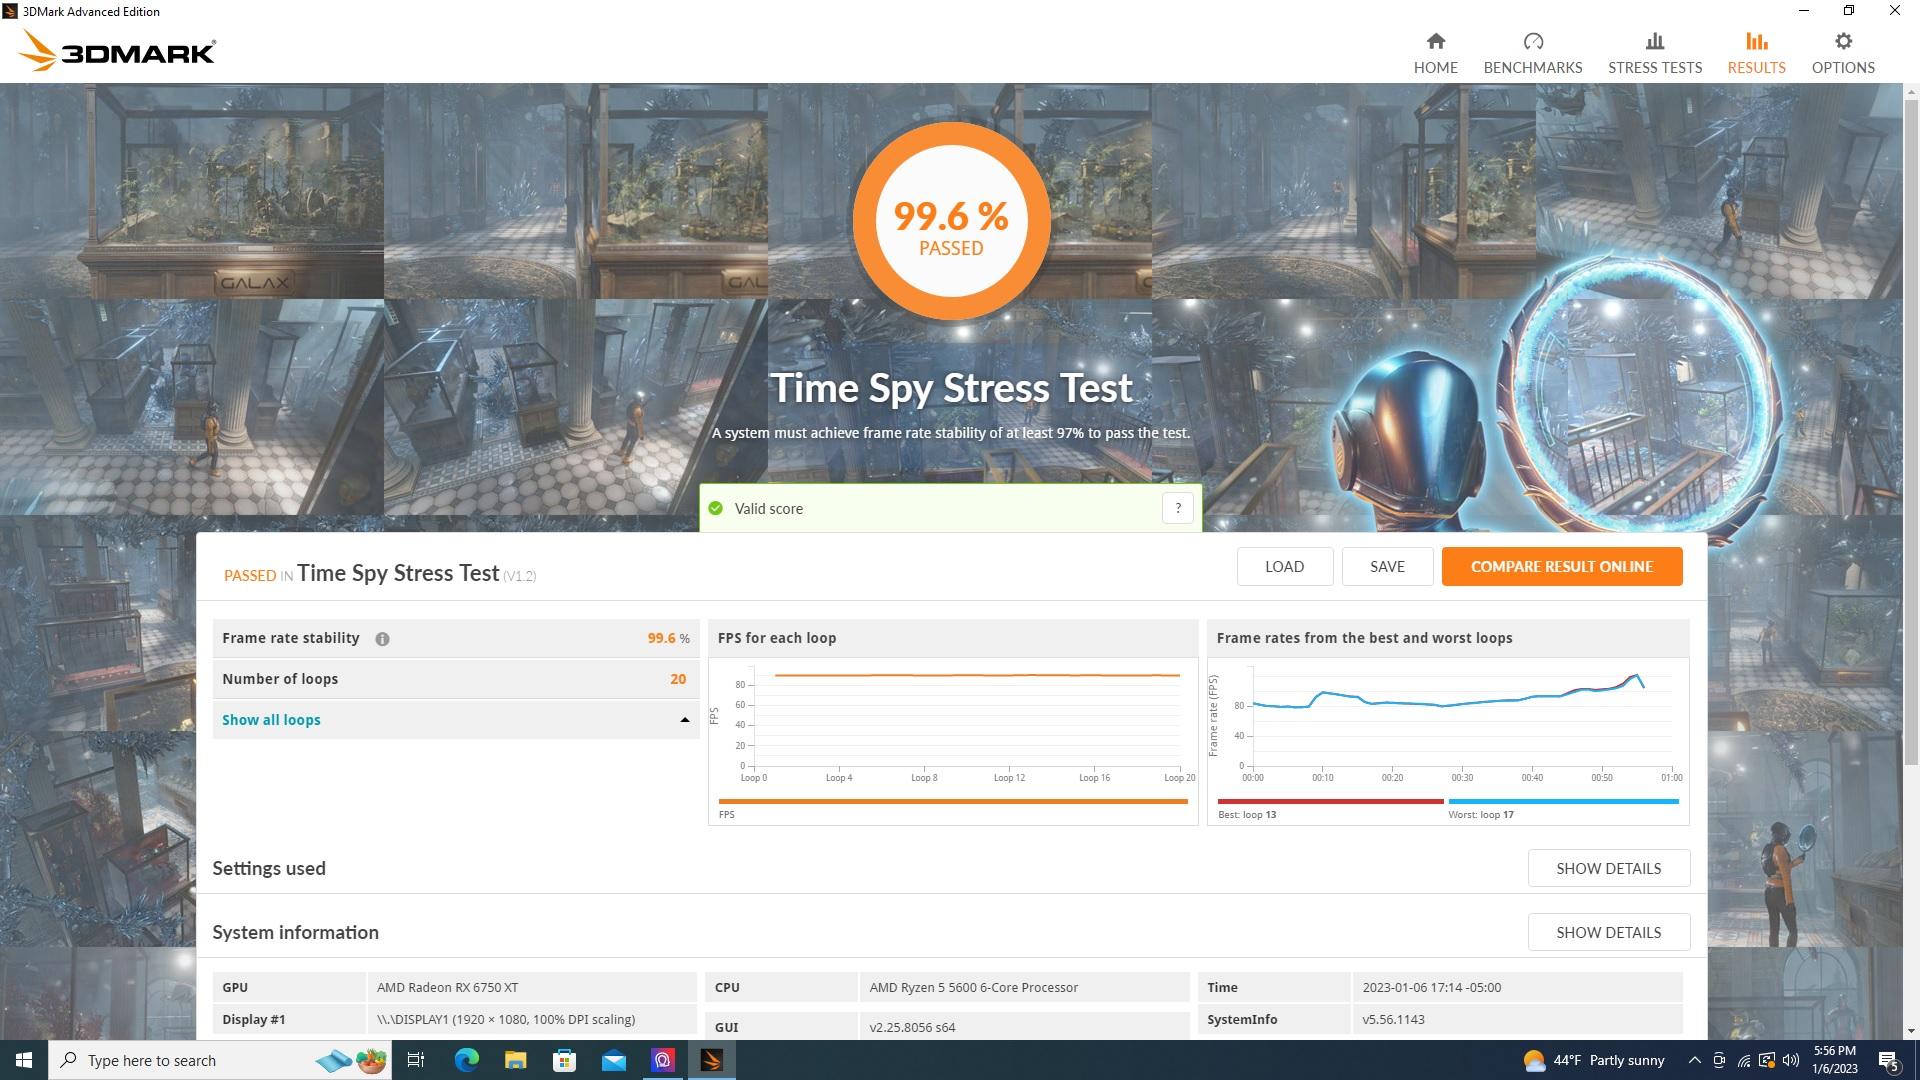Click the purple app icon on the taskbar

click(x=662, y=1060)
